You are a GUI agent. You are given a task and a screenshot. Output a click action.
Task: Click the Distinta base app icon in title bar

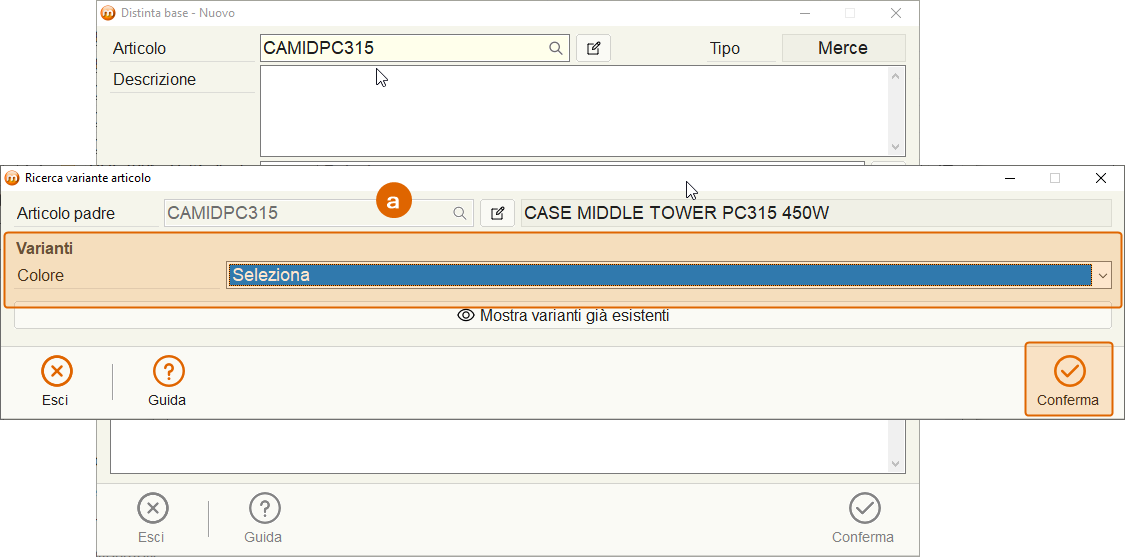point(108,13)
